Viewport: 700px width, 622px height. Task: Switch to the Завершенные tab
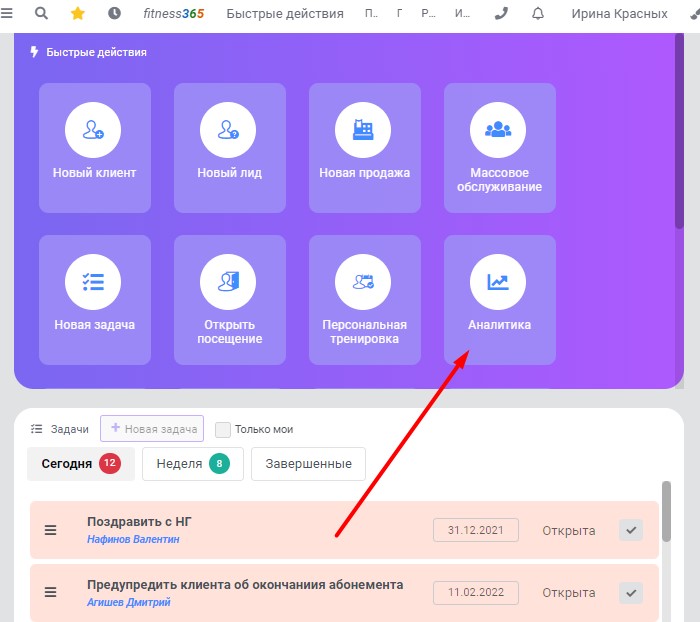(308, 464)
